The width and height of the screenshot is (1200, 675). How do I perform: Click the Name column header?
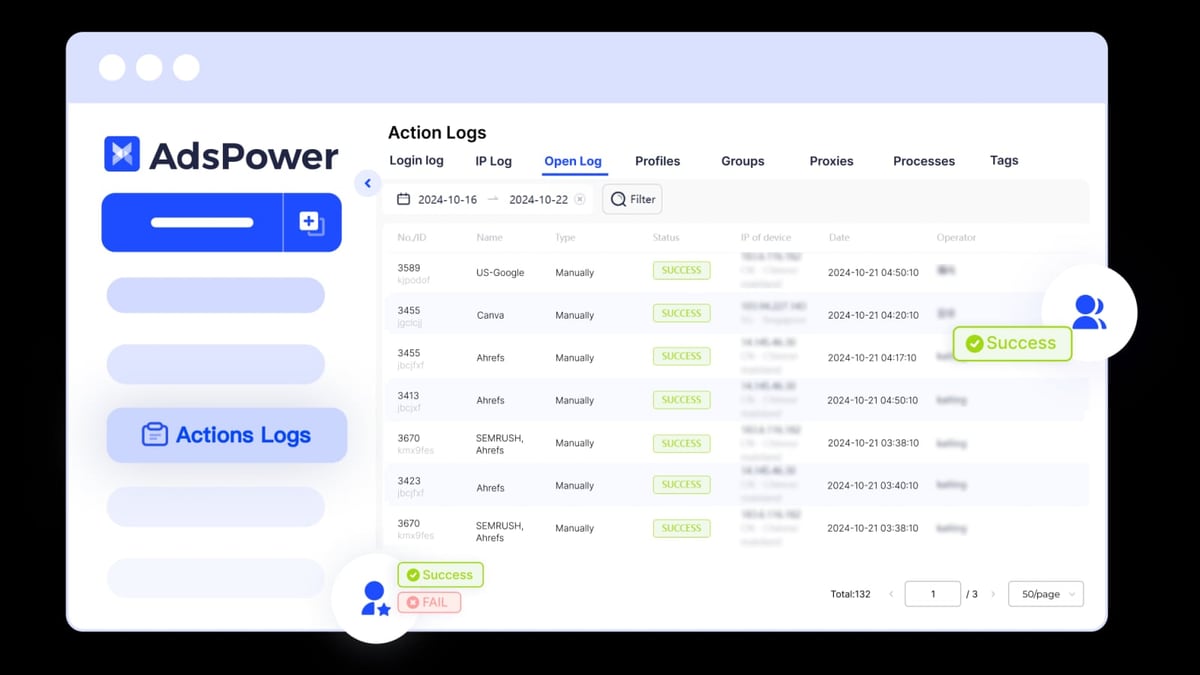point(489,238)
